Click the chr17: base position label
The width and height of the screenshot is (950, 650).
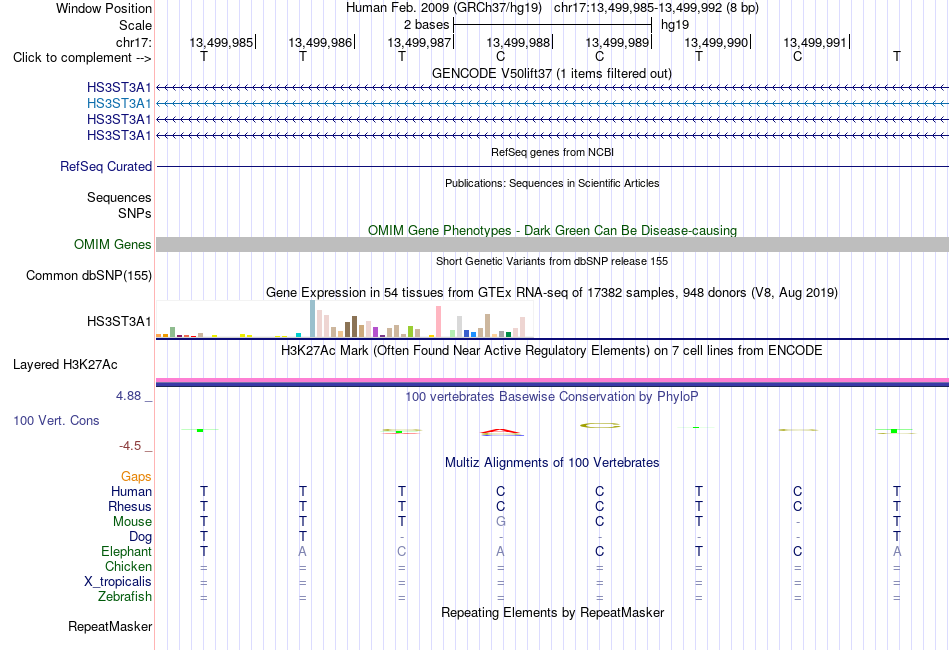tap(133, 42)
